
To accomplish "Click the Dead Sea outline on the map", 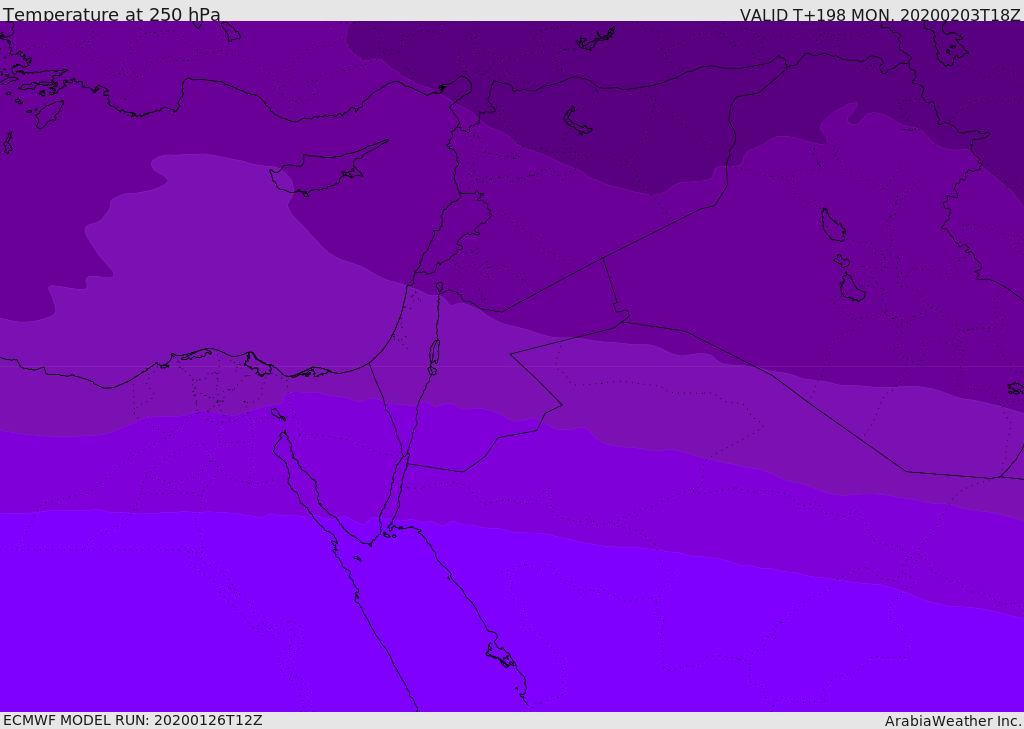I will 434,353.
